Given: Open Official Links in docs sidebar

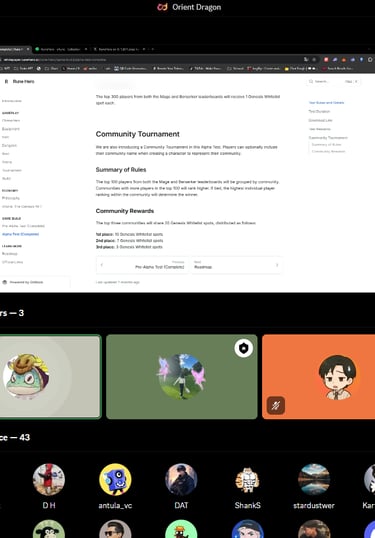Looking at the screenshot, I should point(12,262).
